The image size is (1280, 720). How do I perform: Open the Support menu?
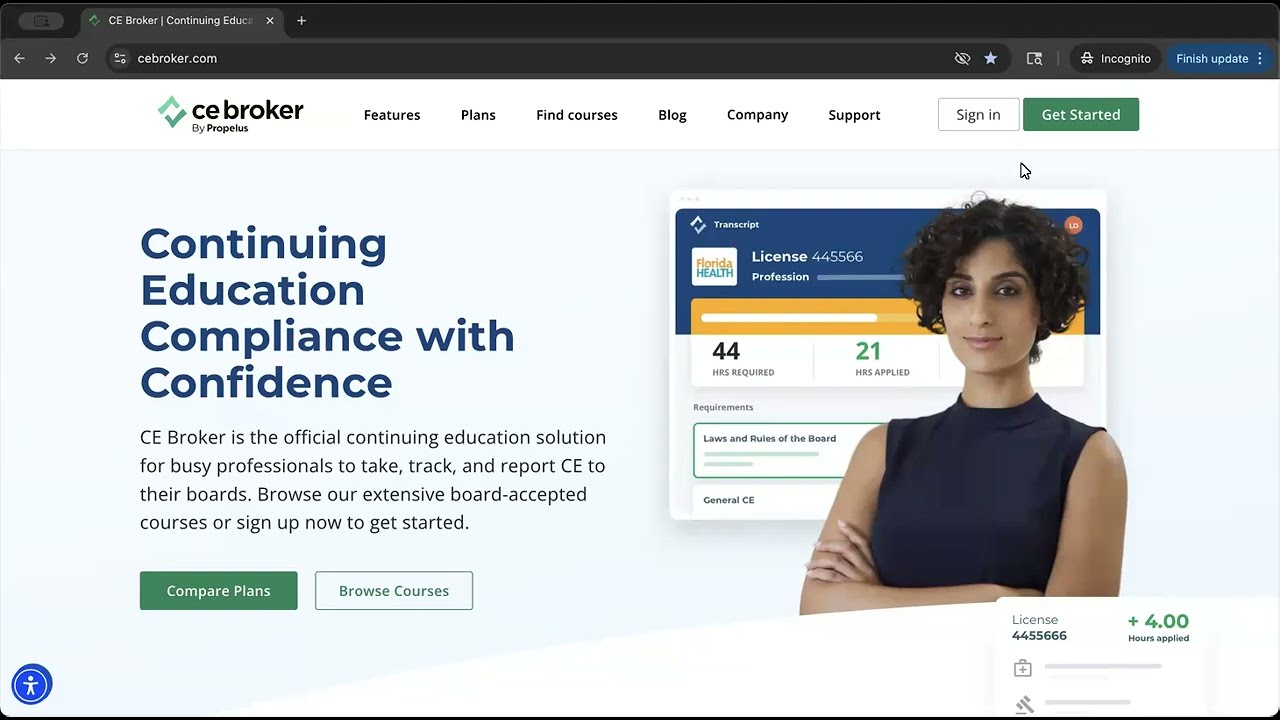[x=854, y=115]
